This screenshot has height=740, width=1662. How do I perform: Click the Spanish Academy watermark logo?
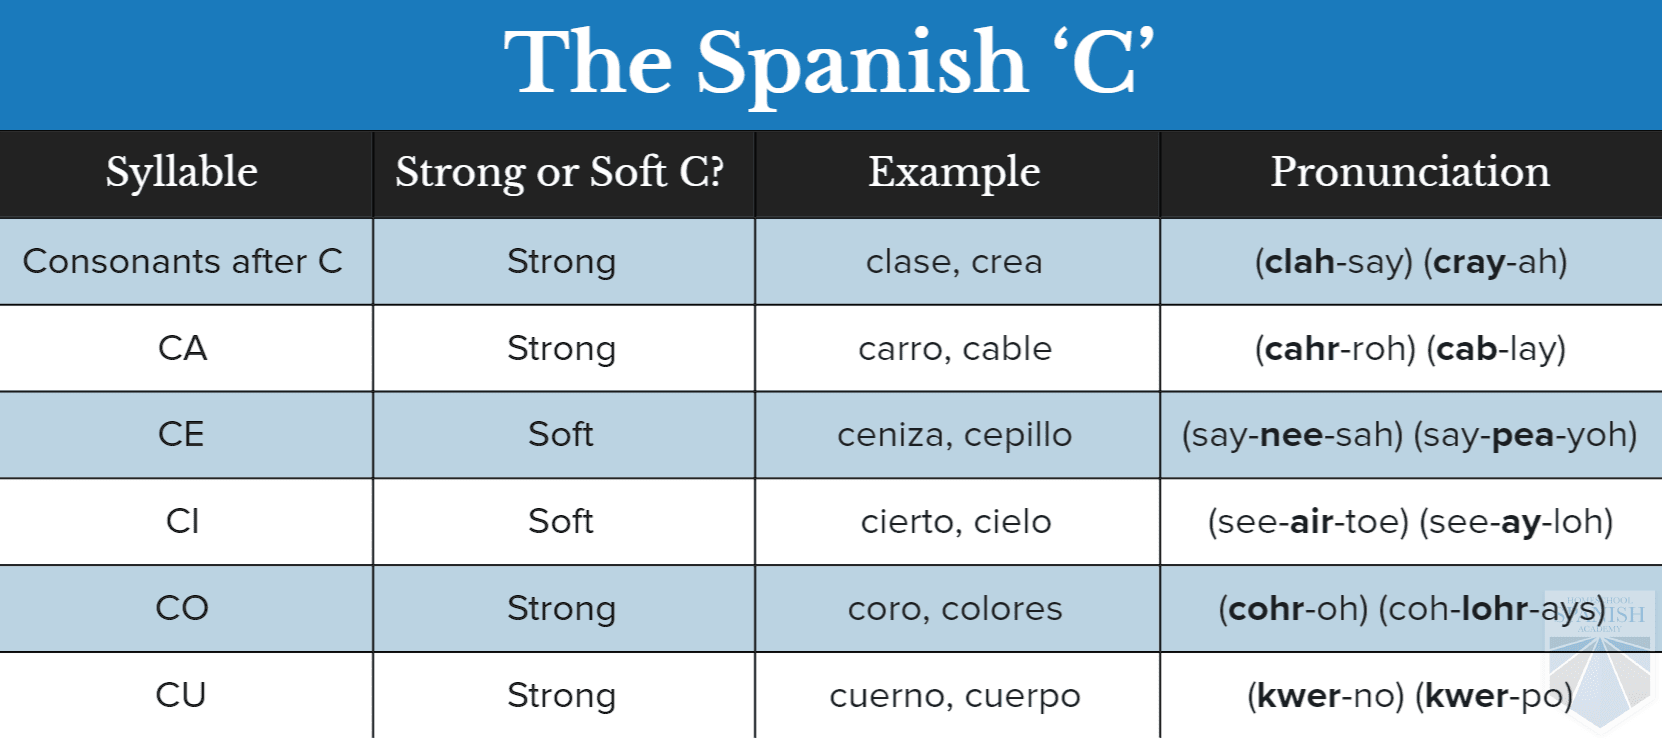point(1600,655)
